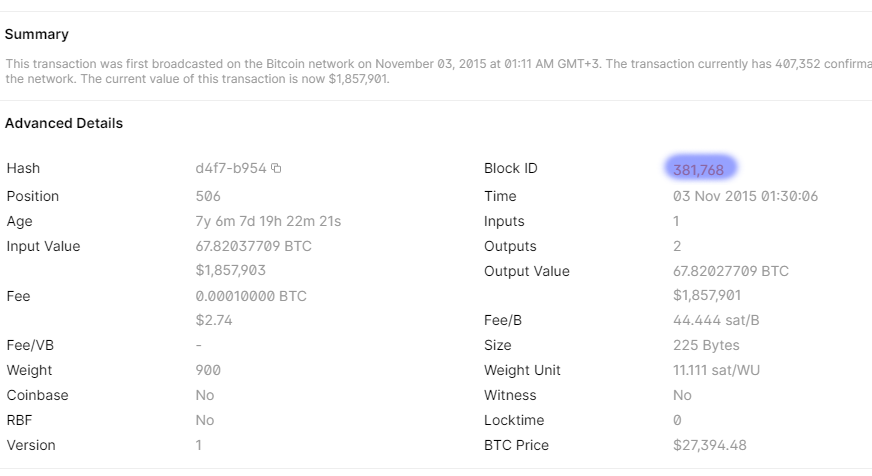This screenshot has width=872, height=476.
Task: Click the input value 67.82037709 BTC
Action: pos(253,246)
